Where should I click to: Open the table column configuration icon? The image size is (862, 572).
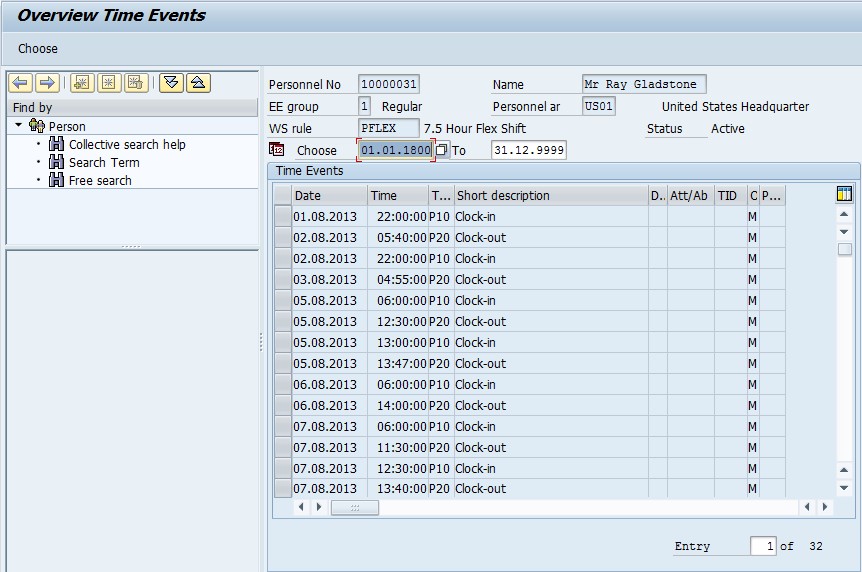tap(844, 195)
